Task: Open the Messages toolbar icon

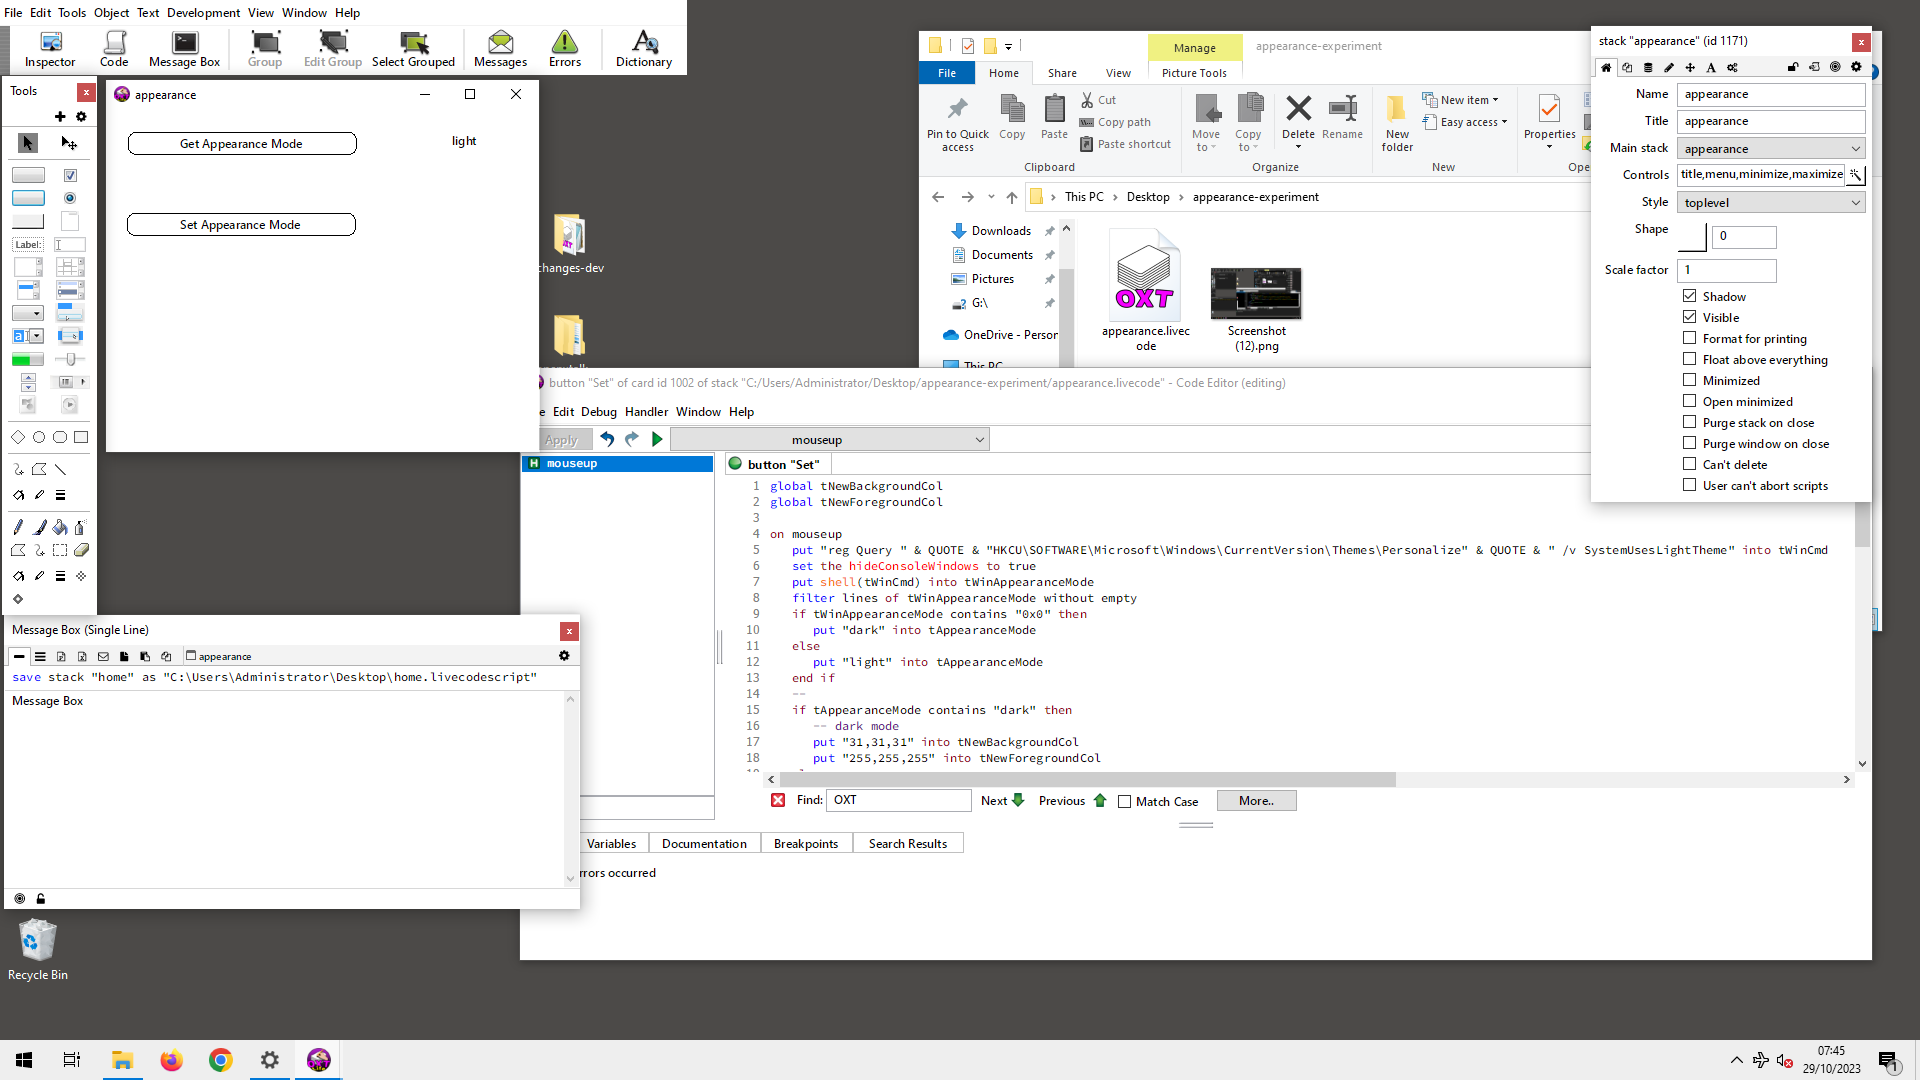Action: coord(500,48)
